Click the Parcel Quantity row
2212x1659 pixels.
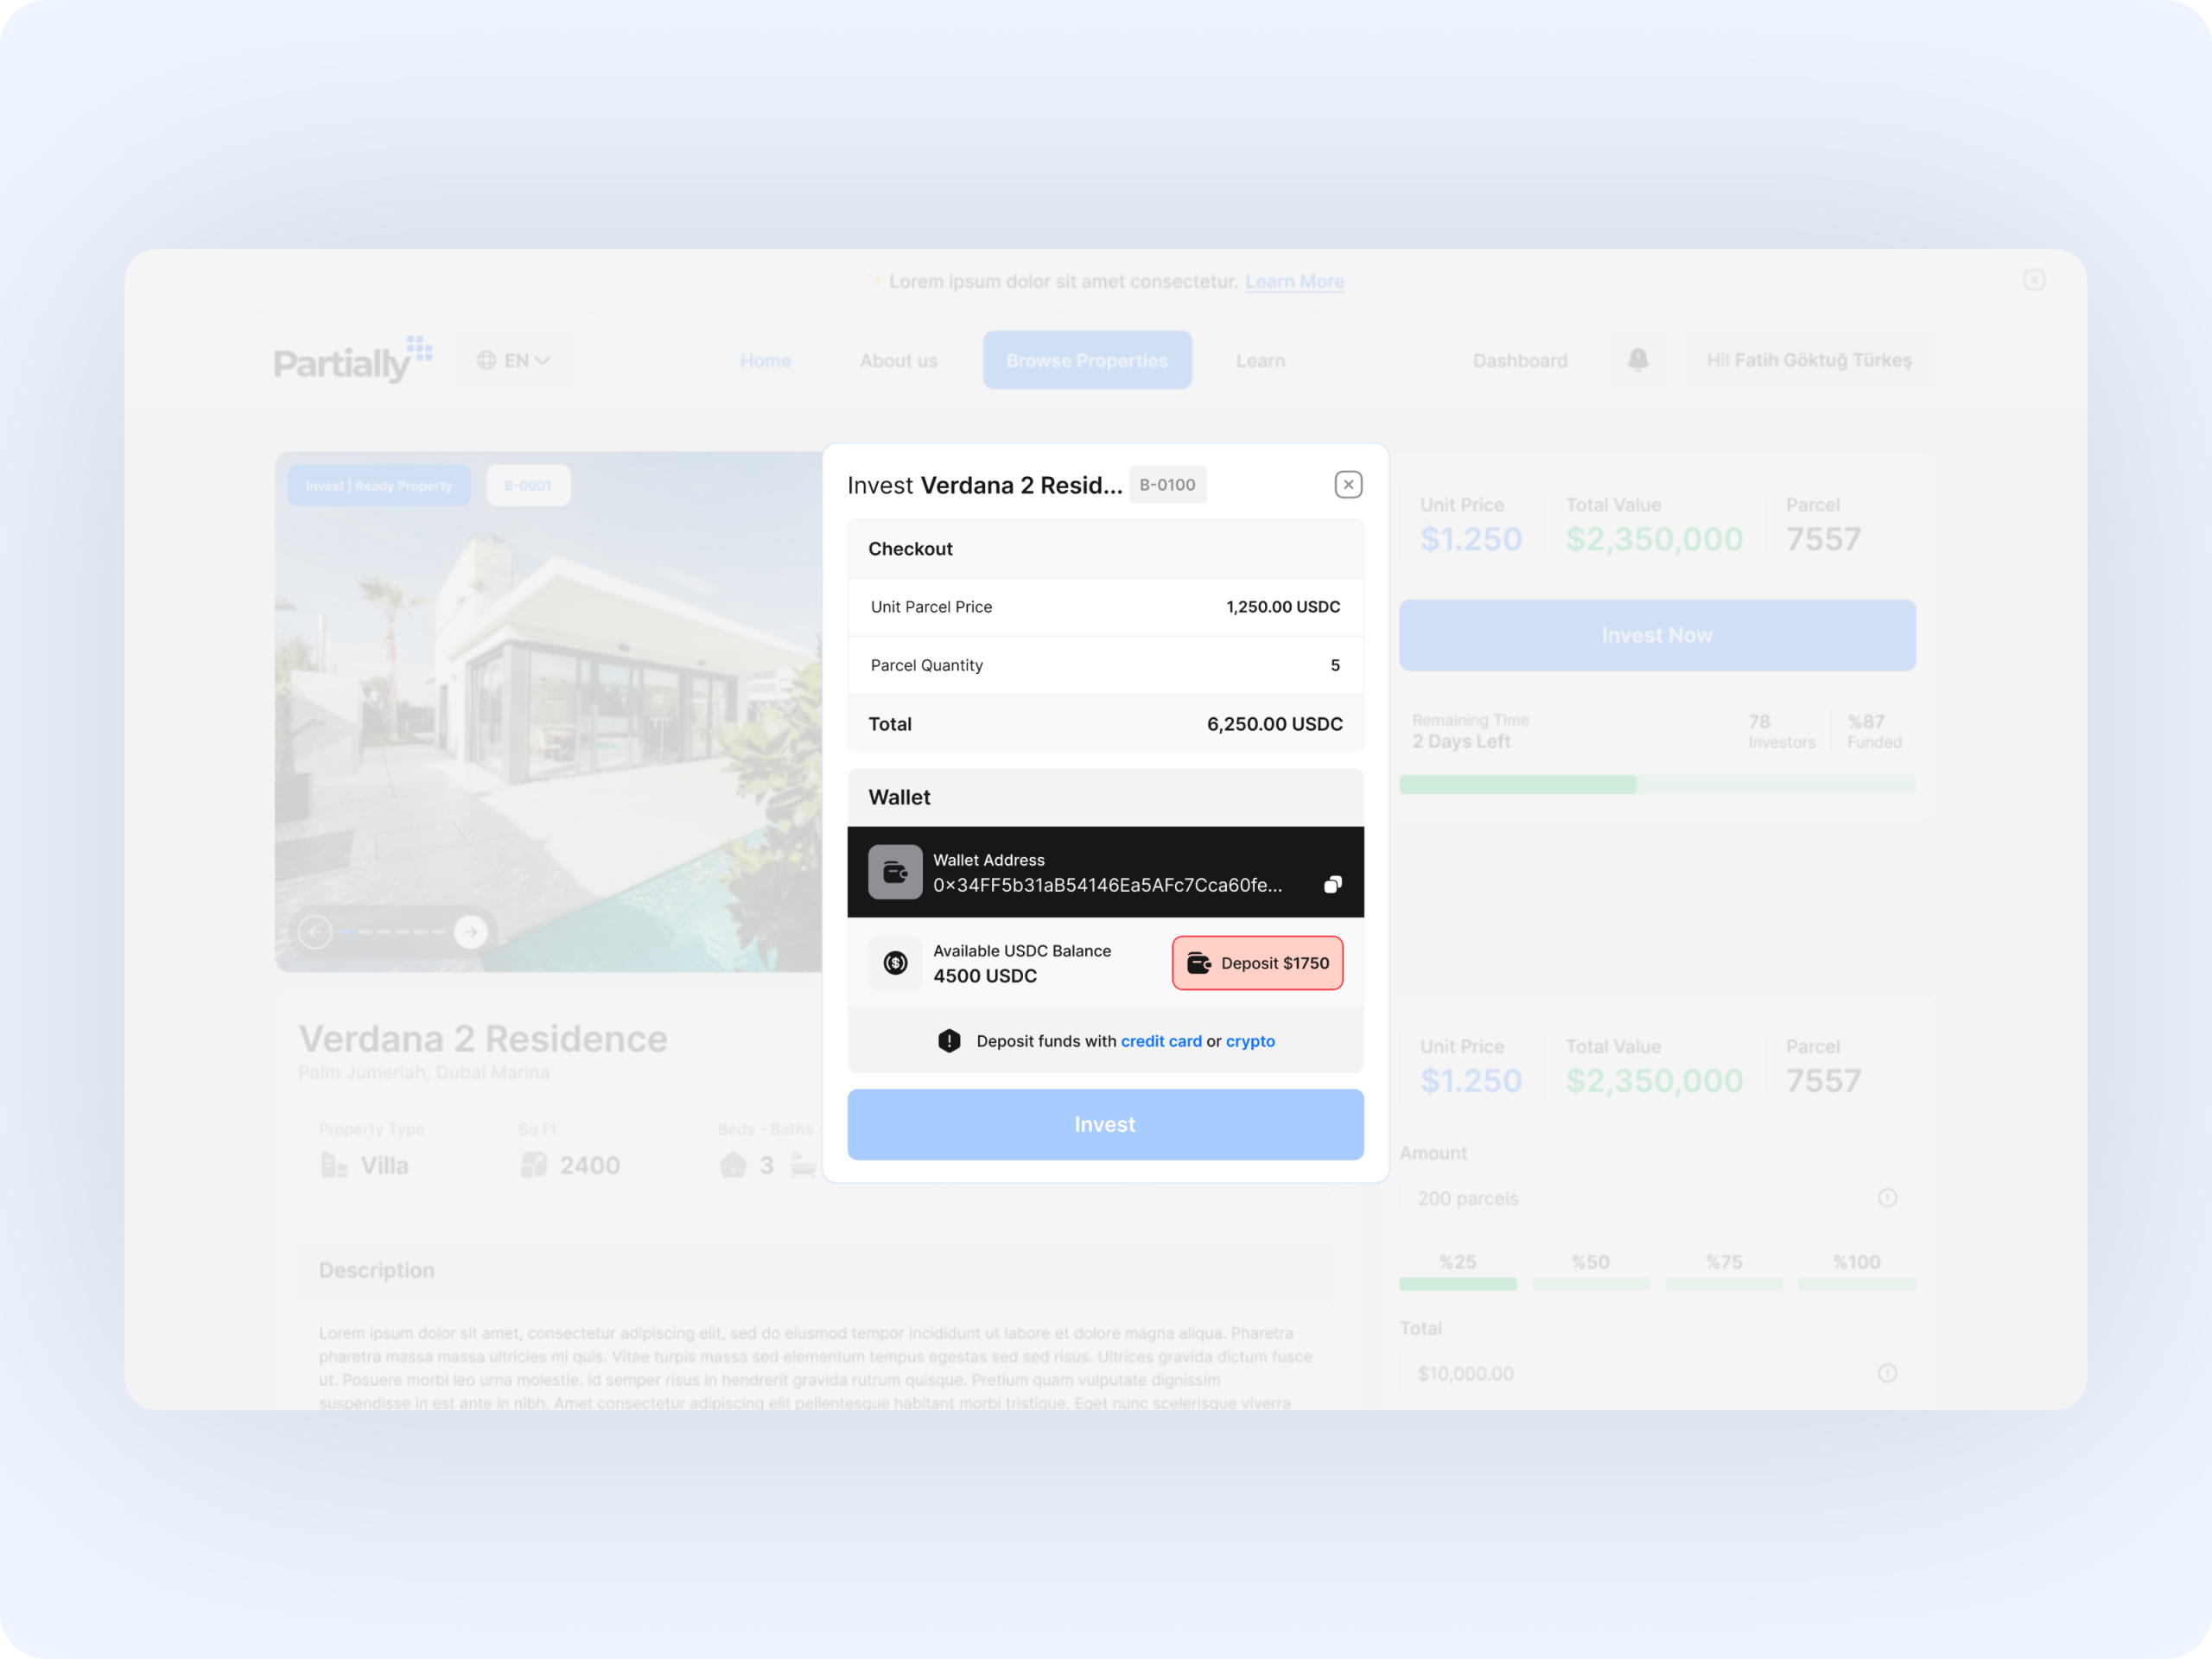1105,666
